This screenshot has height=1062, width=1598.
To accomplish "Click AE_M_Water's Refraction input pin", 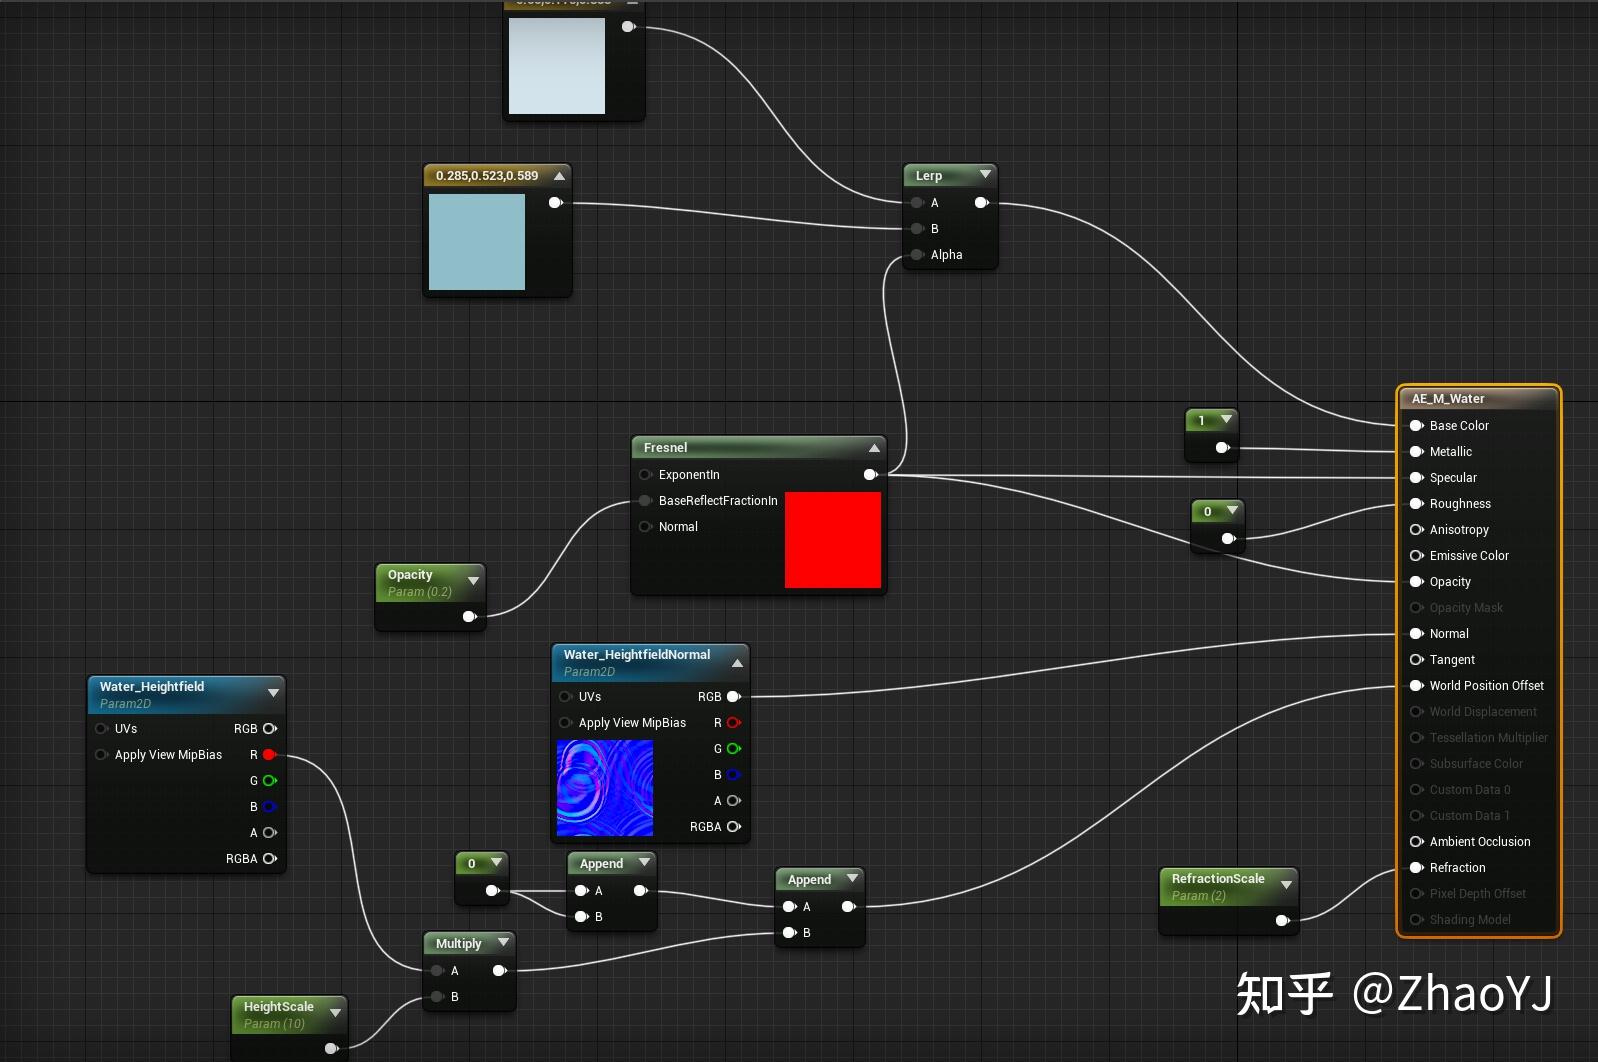I will click(x=1417, y=868).
